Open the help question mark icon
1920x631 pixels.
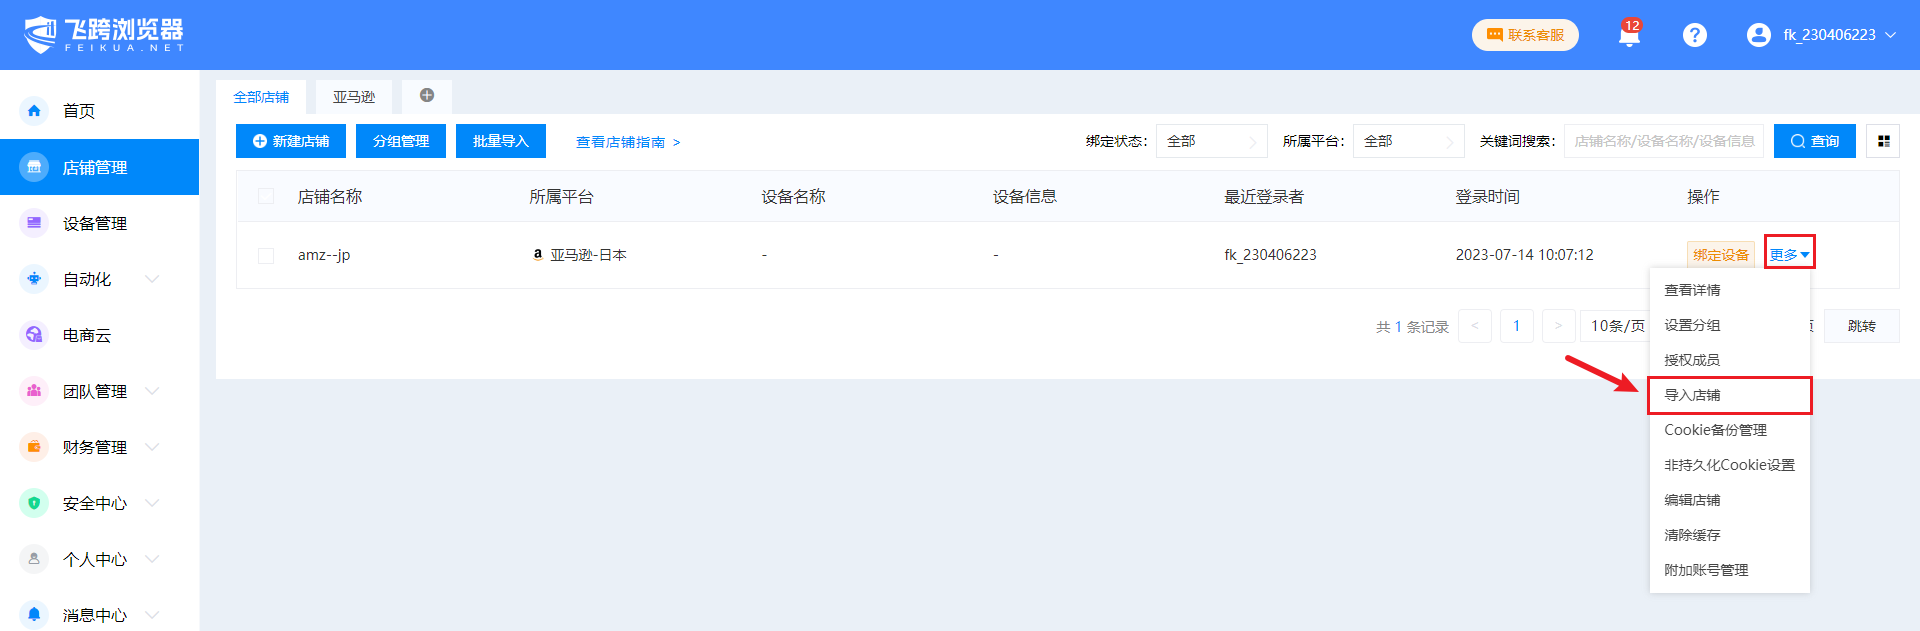(x=1694, y=35)
